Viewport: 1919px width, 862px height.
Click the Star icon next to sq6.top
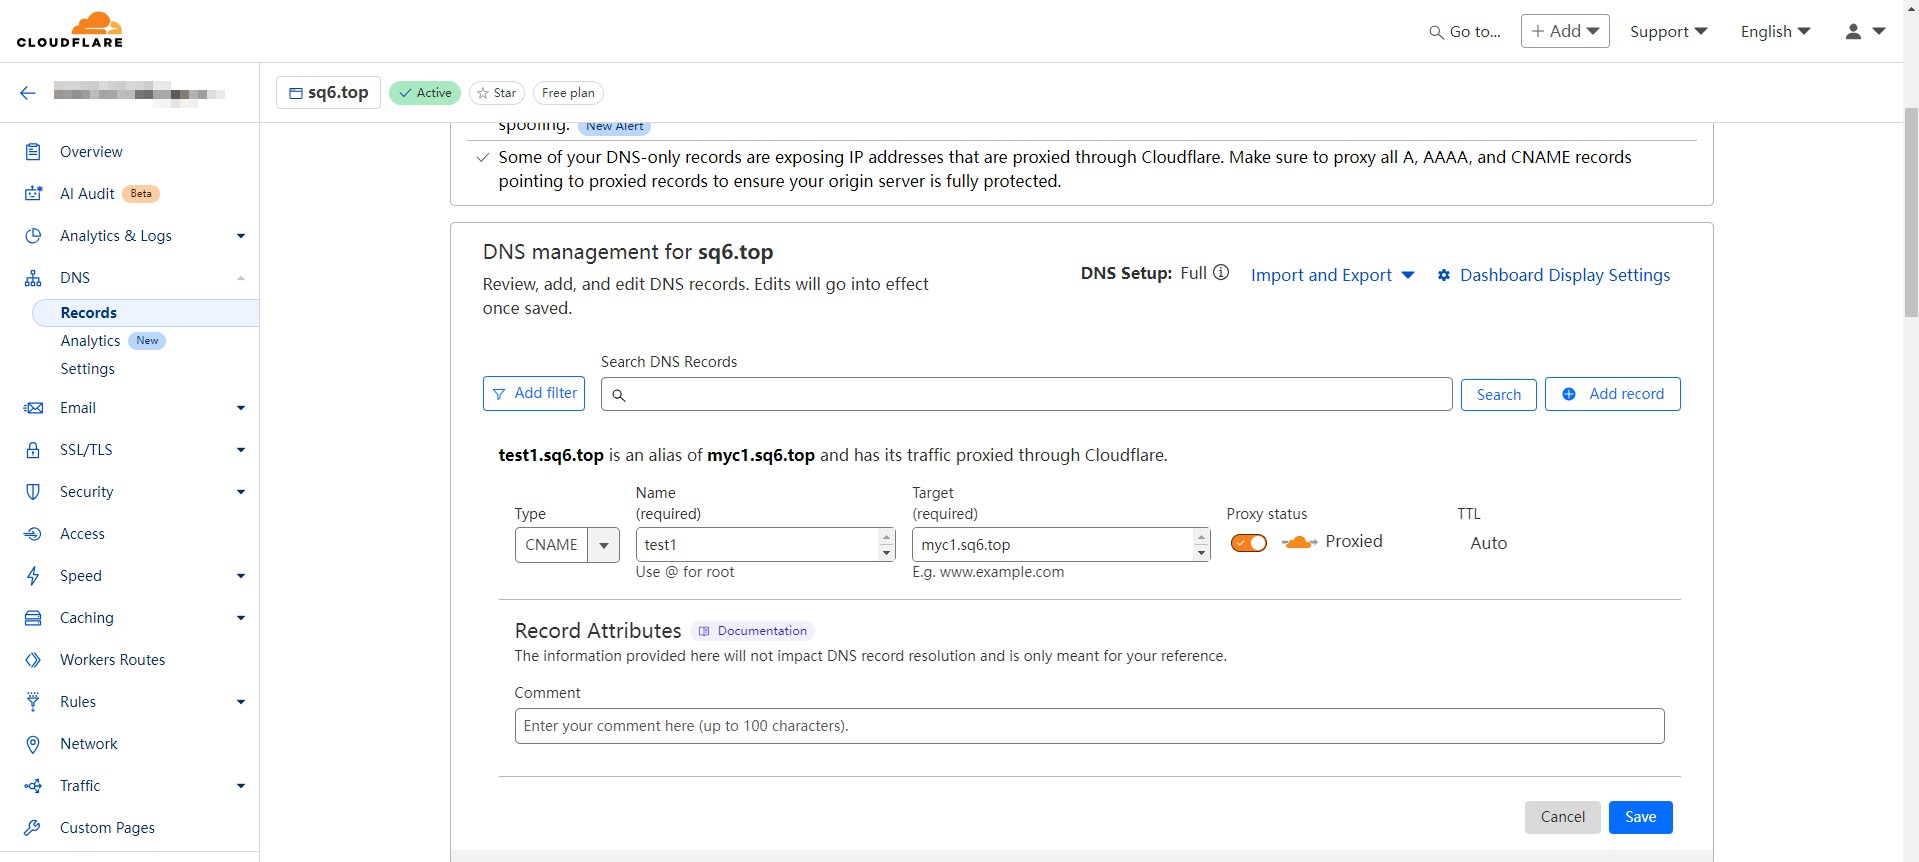(483, 93)
